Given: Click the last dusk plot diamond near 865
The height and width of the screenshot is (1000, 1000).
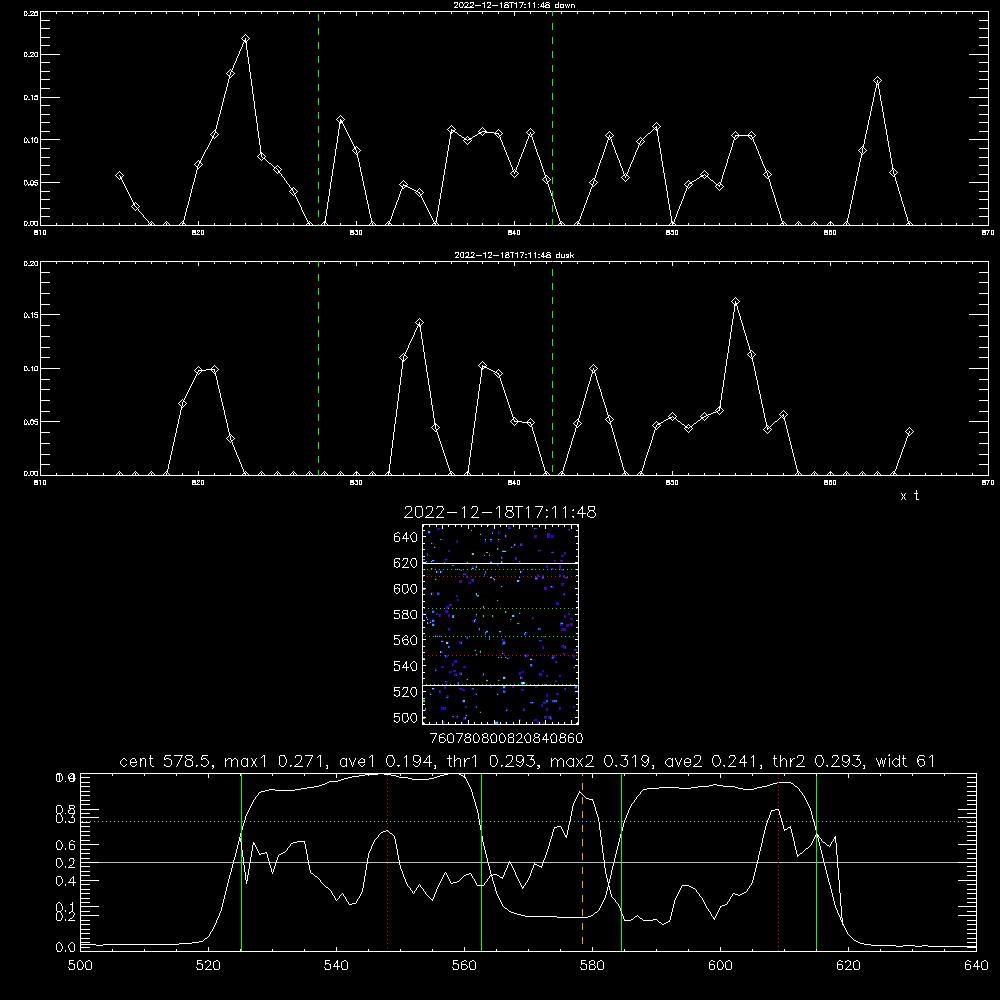Looking at the screenshot, I should pos(909,432).
